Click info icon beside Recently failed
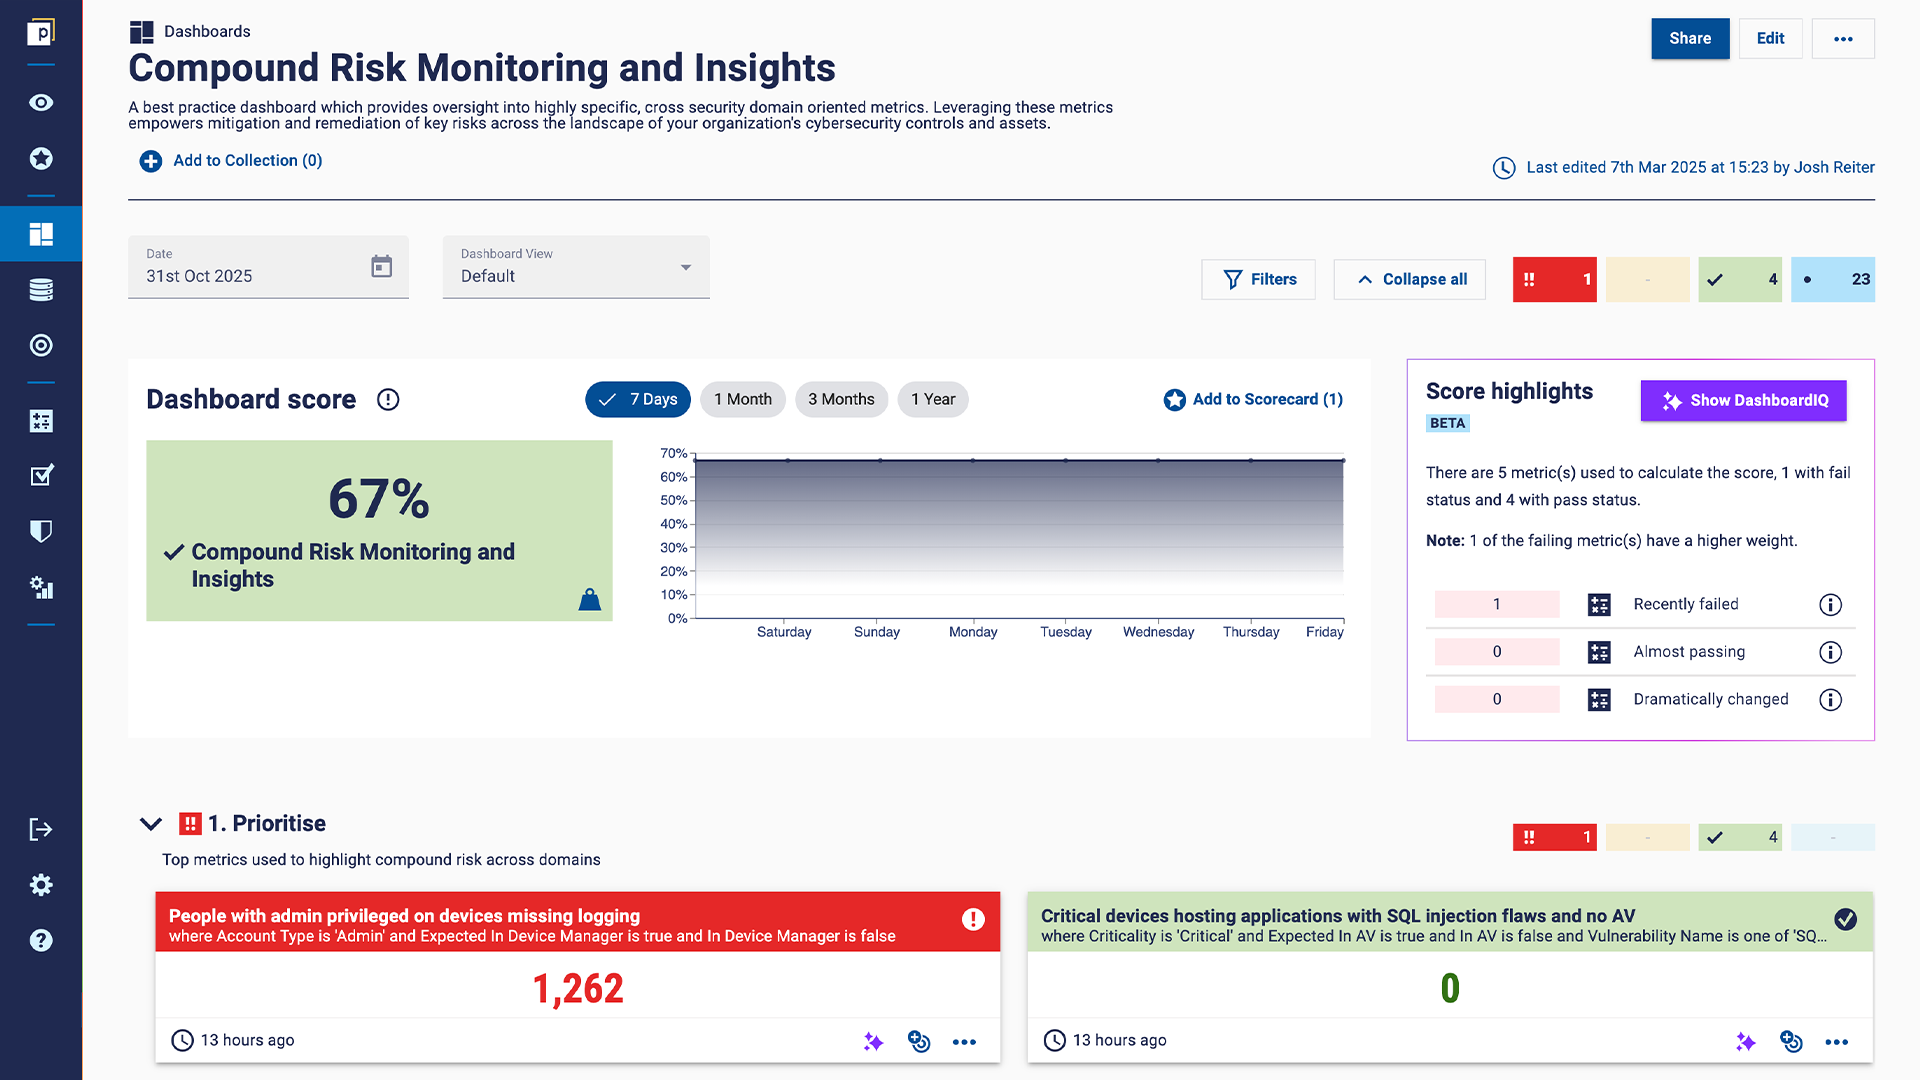This screenshot has width=1920, height=1080. [x=1830, y=604]
